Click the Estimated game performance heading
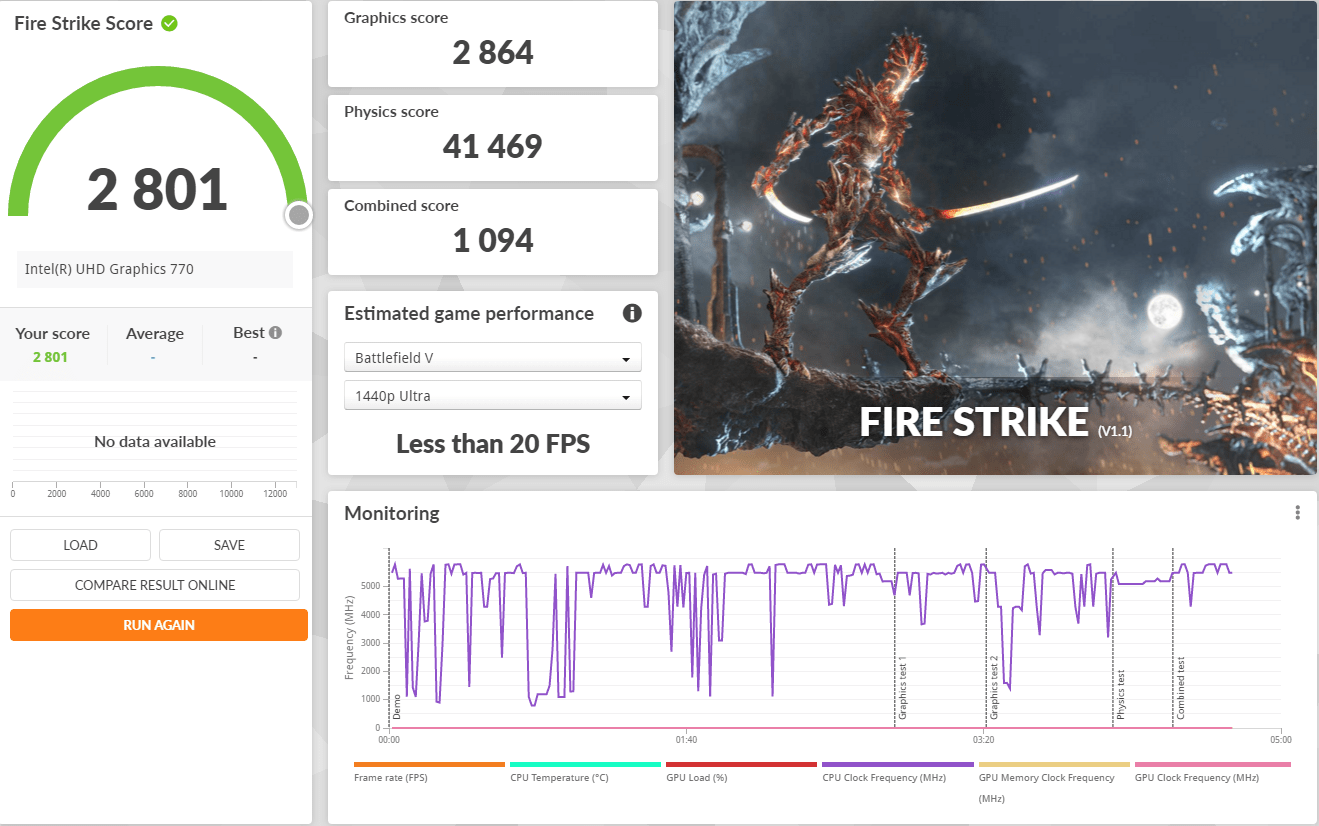Image resolution: width=1319 pixels, height=826 pixels. click(x=469, y=313)
